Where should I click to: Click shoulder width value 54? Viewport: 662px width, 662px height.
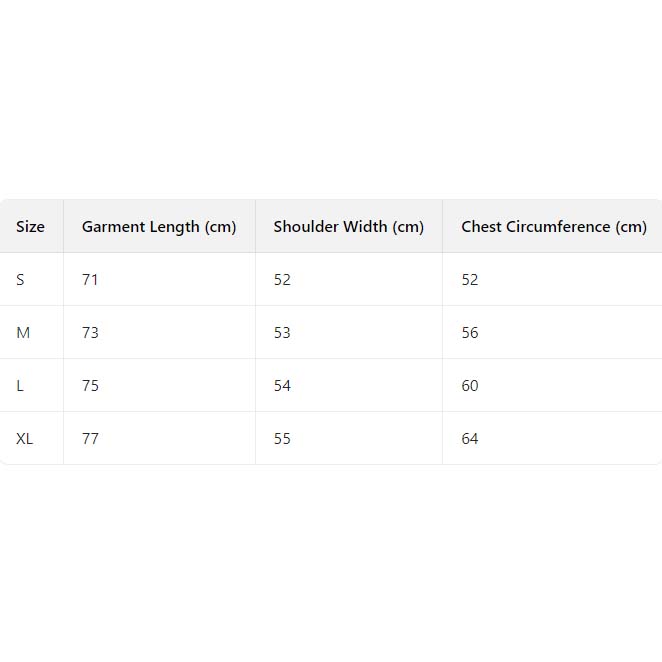[282, 386]
